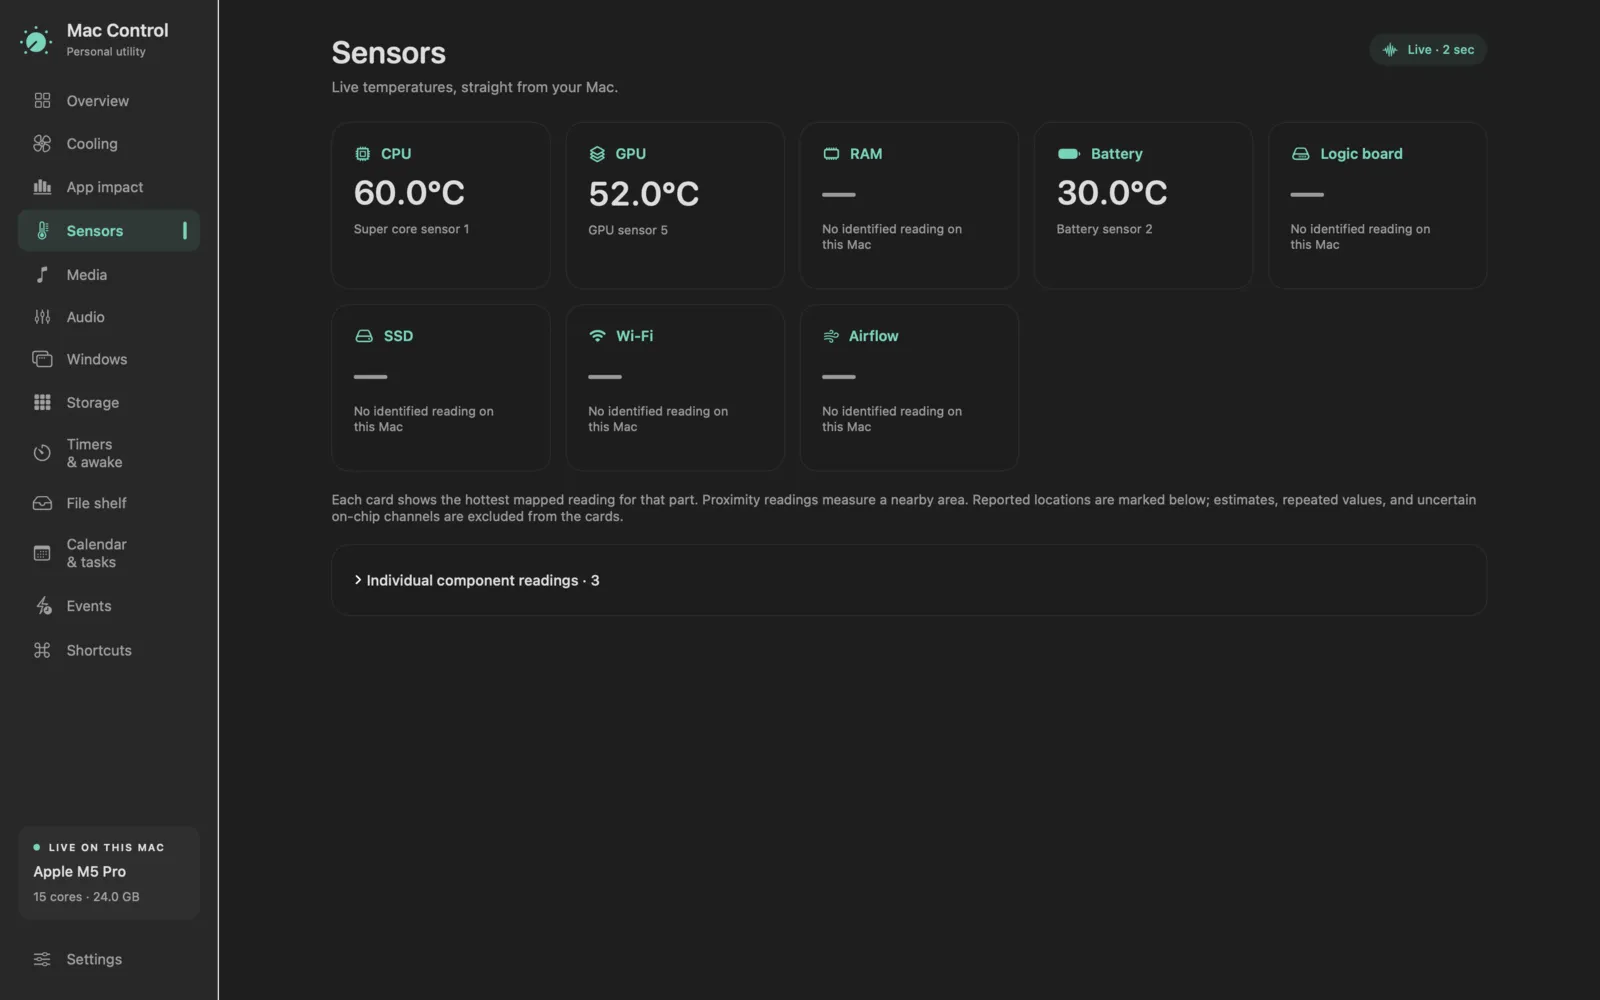Click the Battery sensor 2 label
Screen dimensions: 1600x1000
[x=1104, y=229]
